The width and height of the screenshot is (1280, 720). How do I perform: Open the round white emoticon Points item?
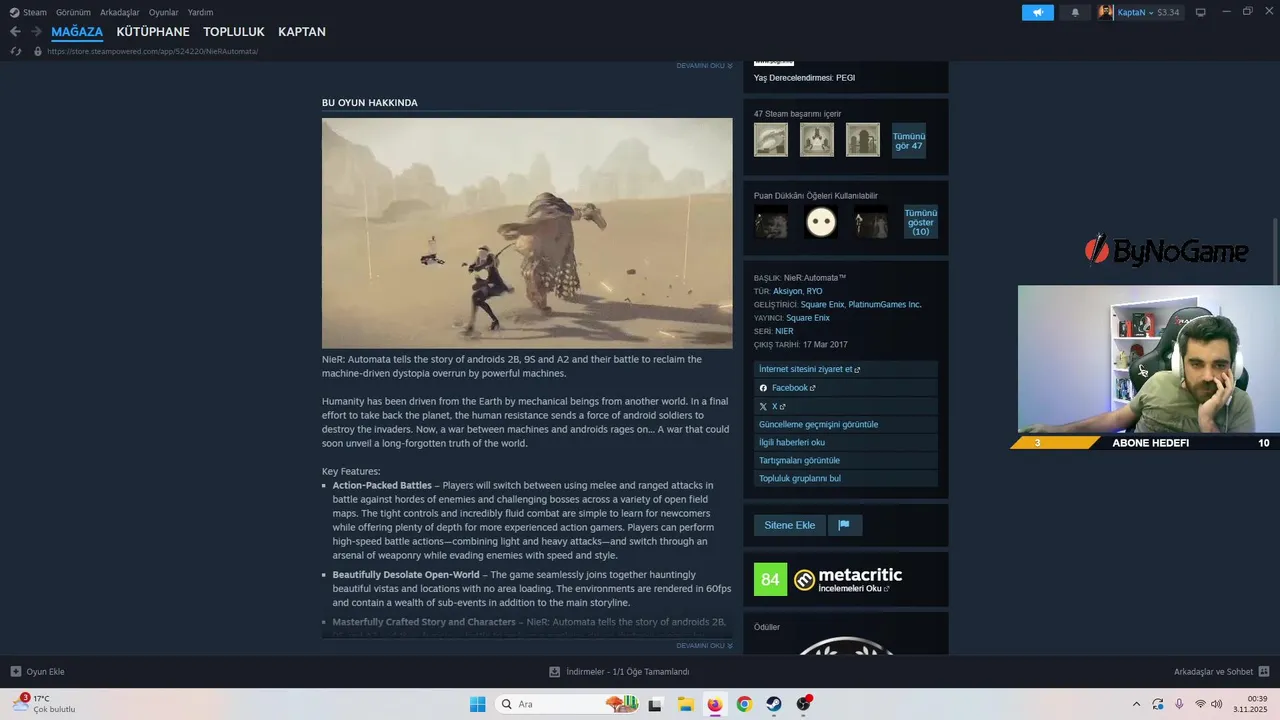click(x=821, y=222)
